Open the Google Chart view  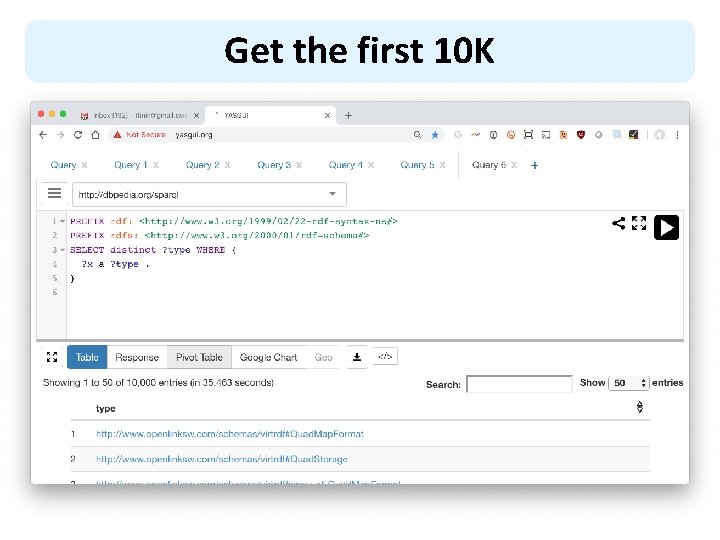point(268,357)
